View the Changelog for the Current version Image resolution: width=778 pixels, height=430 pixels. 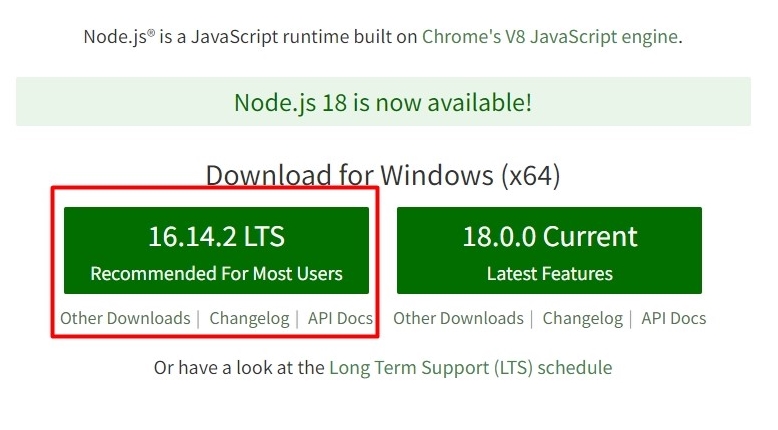(x=583, y=319)
